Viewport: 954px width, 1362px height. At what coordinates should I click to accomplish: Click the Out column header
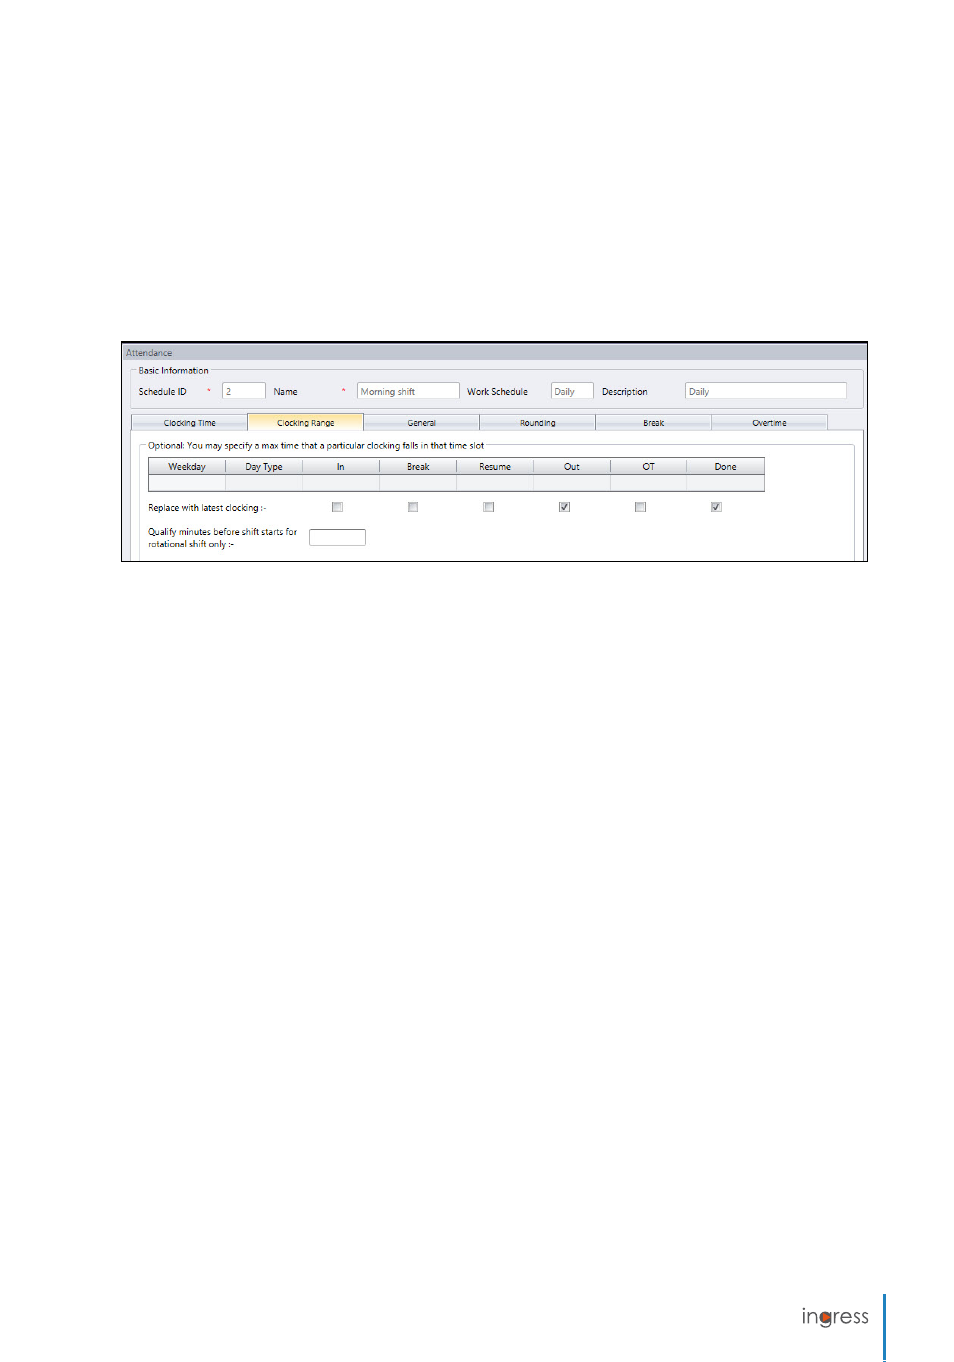tap(572, 467)
